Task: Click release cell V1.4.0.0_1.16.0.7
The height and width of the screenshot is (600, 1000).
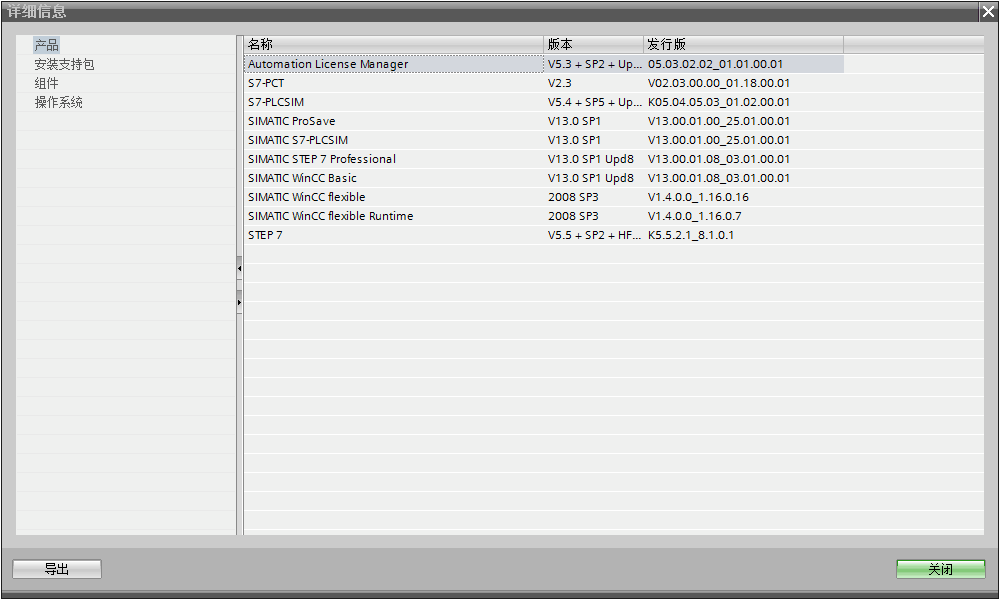Action: click(x=743, y=216)
